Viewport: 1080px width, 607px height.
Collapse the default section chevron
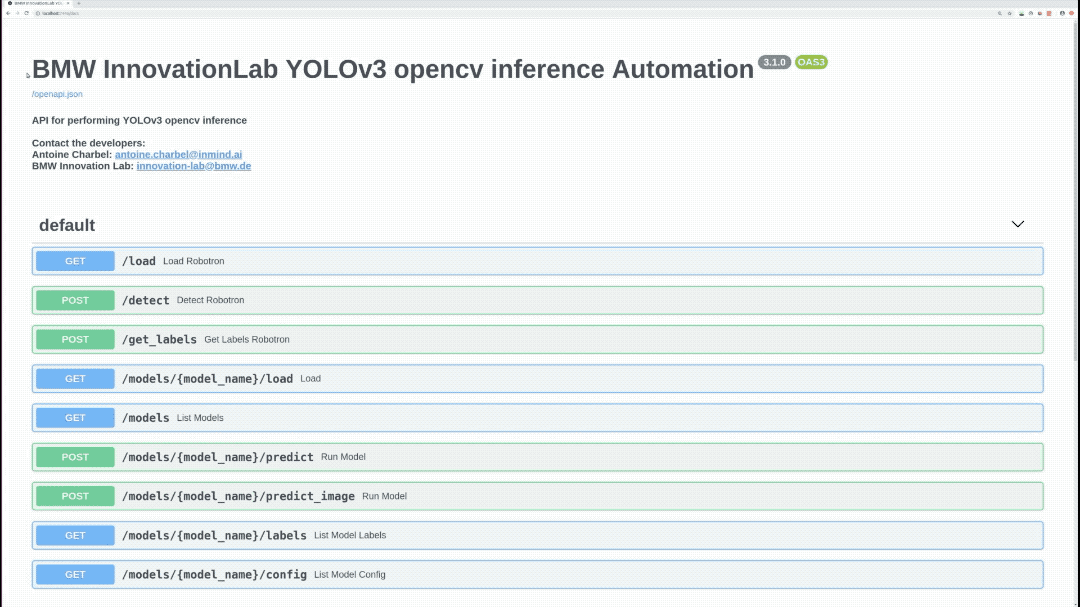pyautogui.click(x=1018, y=225)
